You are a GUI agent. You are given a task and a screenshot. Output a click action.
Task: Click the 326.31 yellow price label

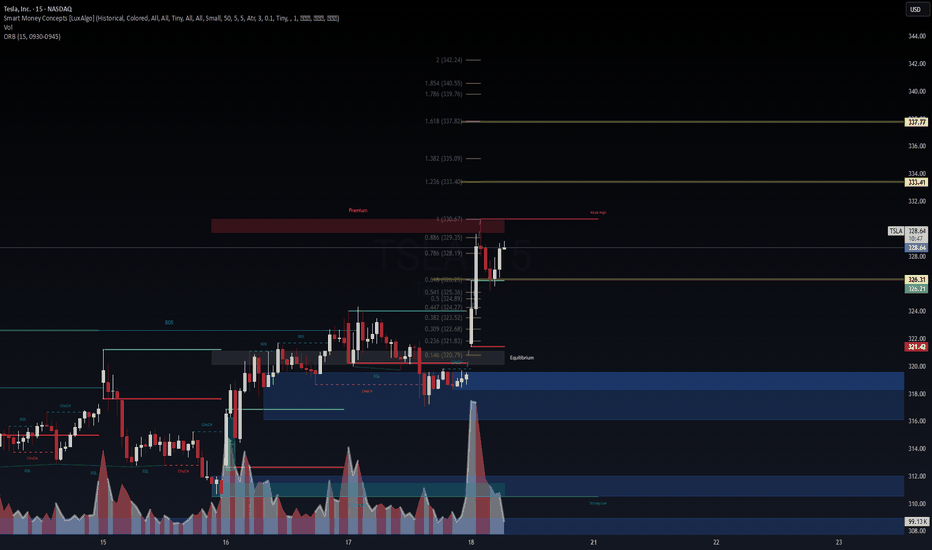coord(916,279)
